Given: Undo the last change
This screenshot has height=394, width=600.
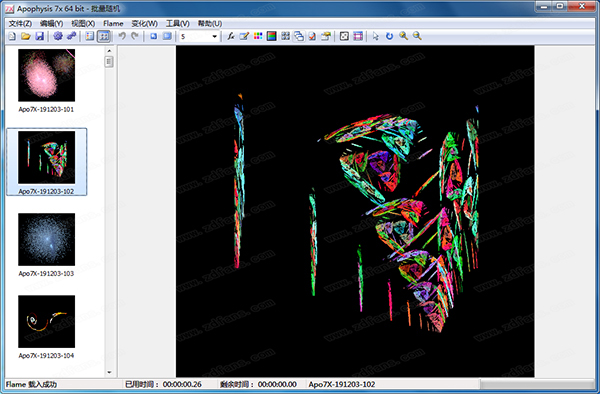Looking at the screenshot, I should click(122, 36).
